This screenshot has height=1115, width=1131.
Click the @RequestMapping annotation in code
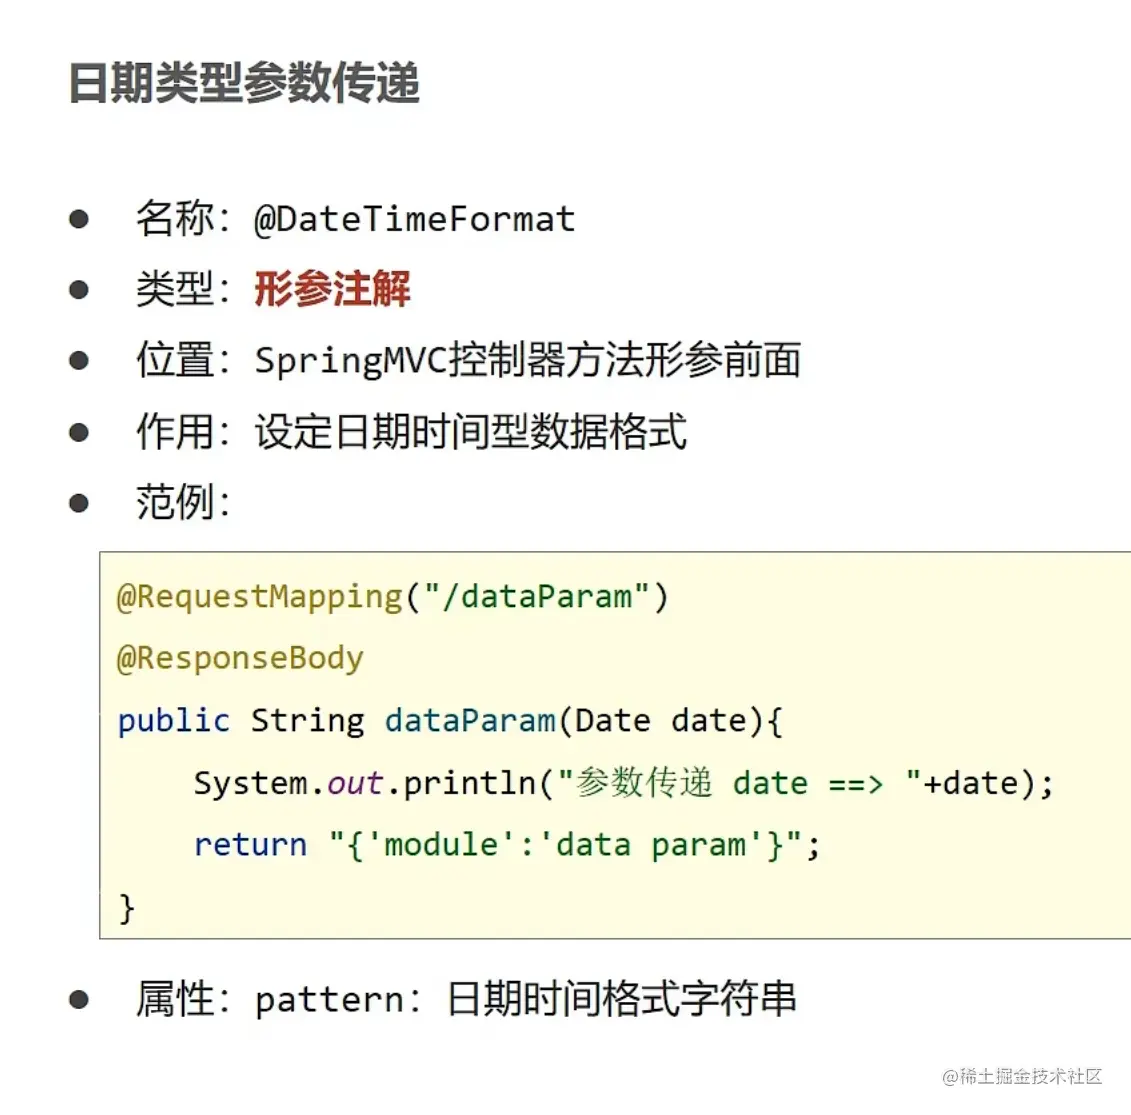click(260, 597)
